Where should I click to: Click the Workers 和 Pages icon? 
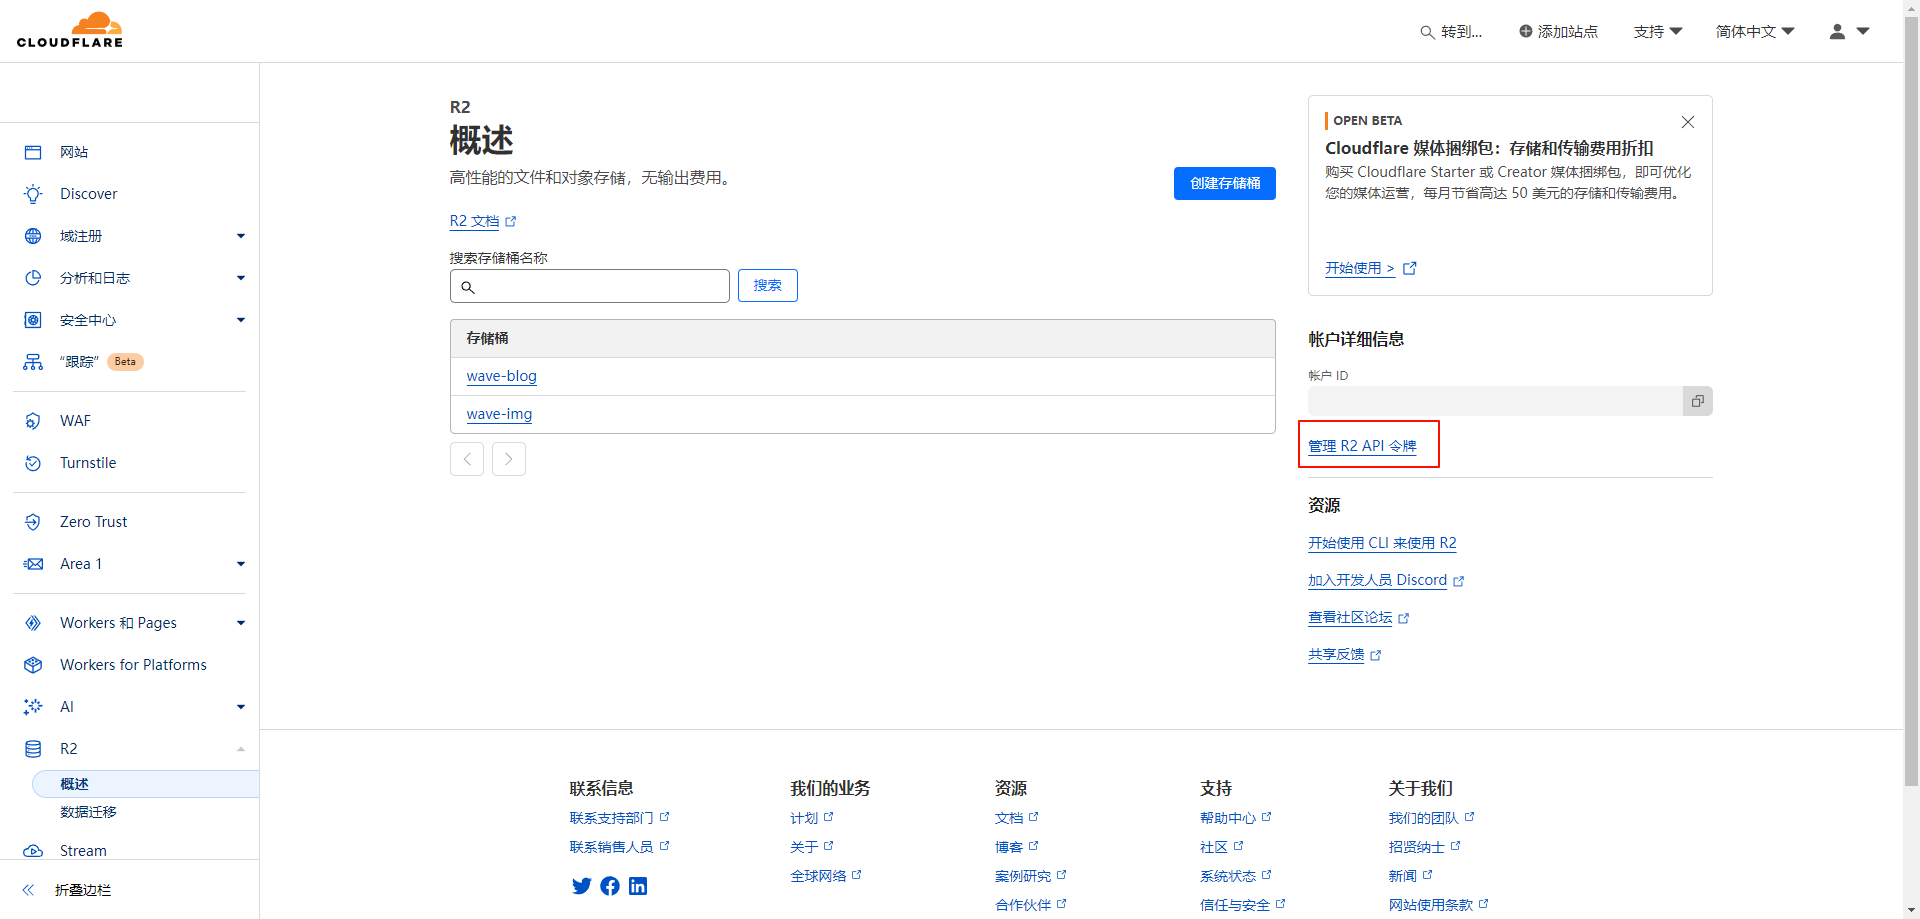tap(33, 623)
